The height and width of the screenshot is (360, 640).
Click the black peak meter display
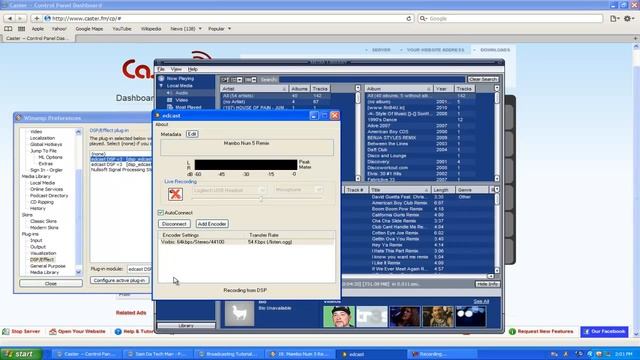[246, 164]
